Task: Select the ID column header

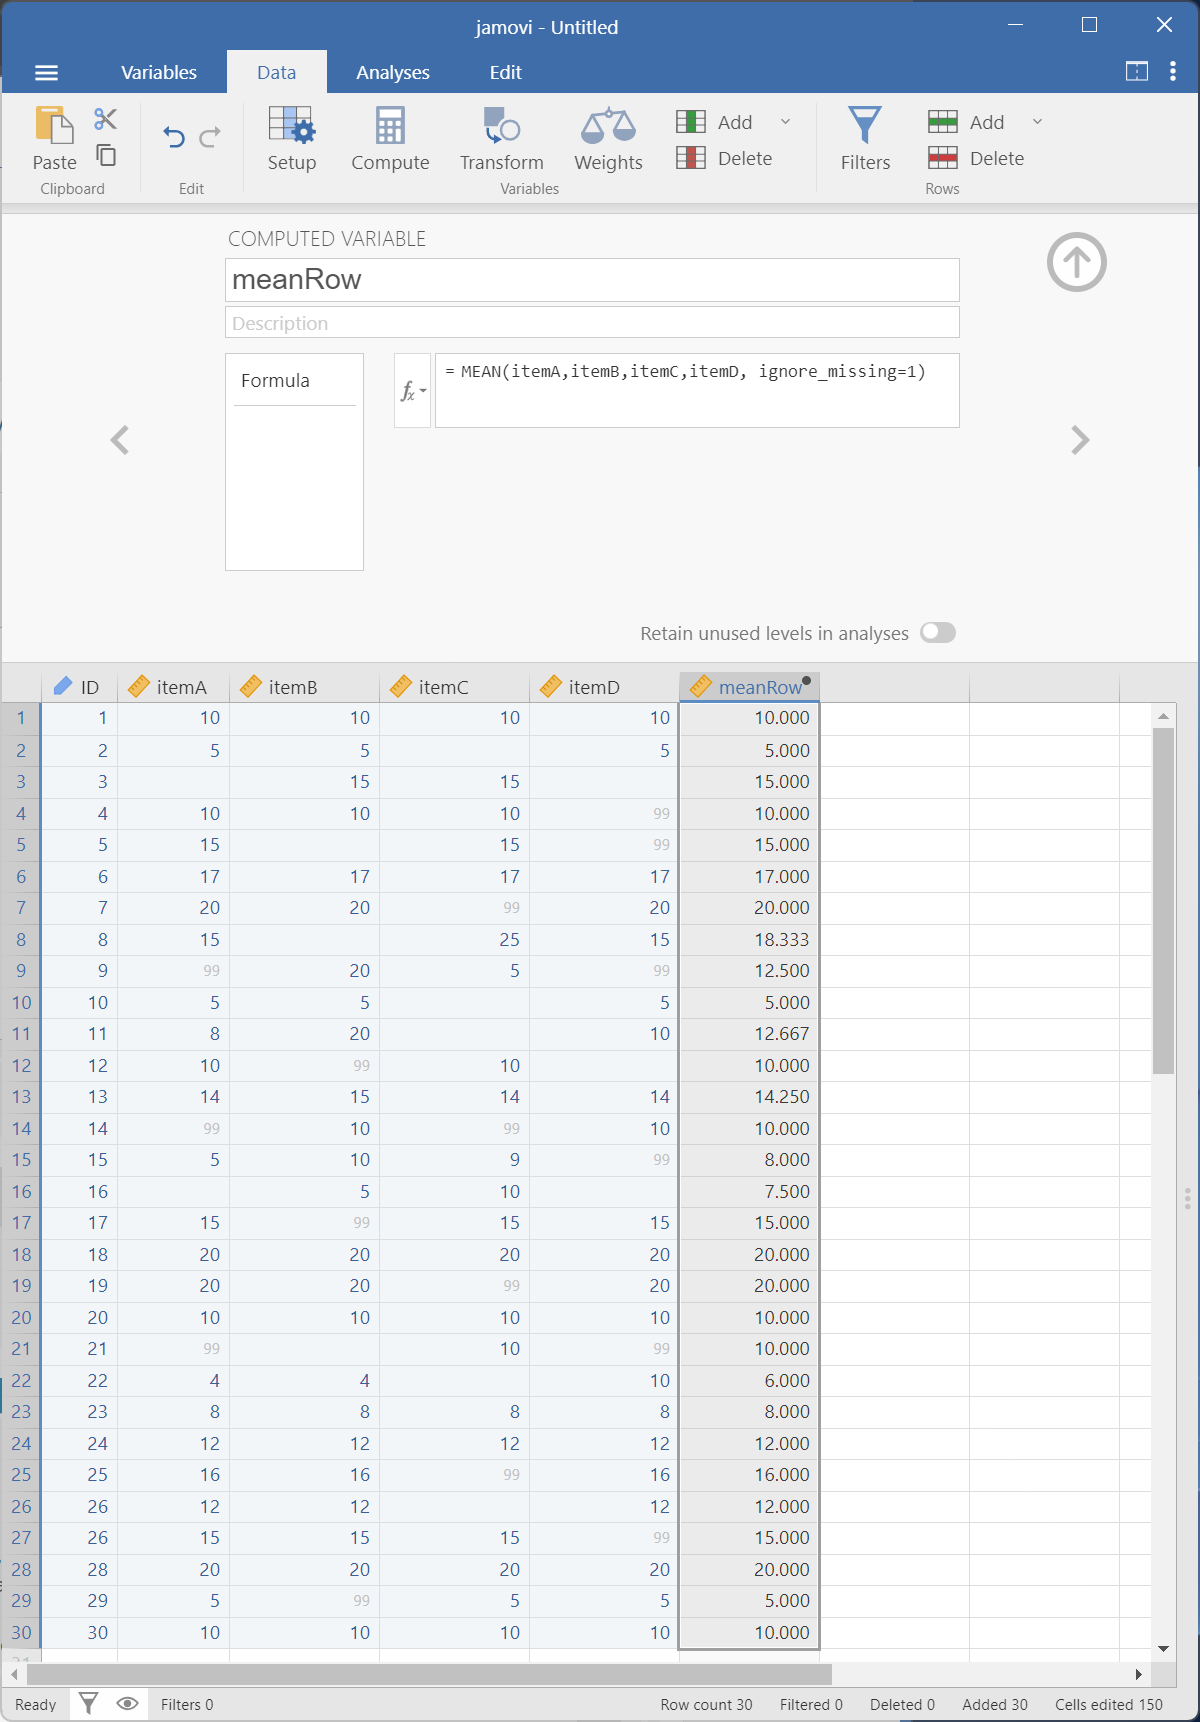Action: click(x=79, y=687)
